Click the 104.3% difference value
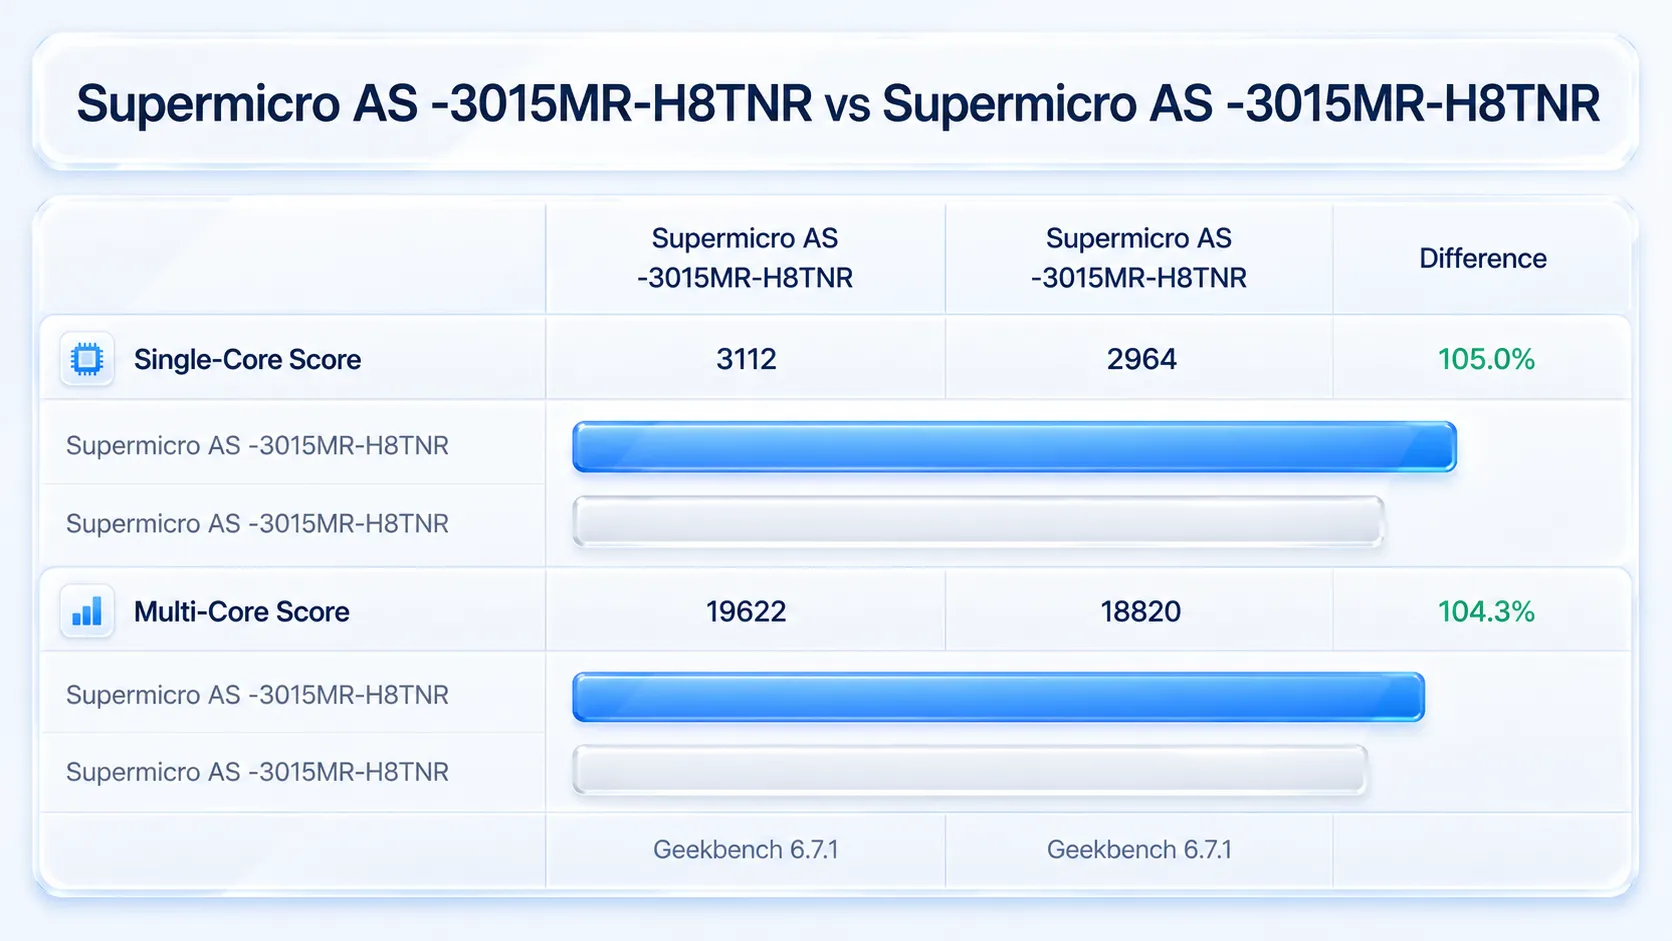Viewport: 1672px width, 941px height. [x=1486, y=611]
